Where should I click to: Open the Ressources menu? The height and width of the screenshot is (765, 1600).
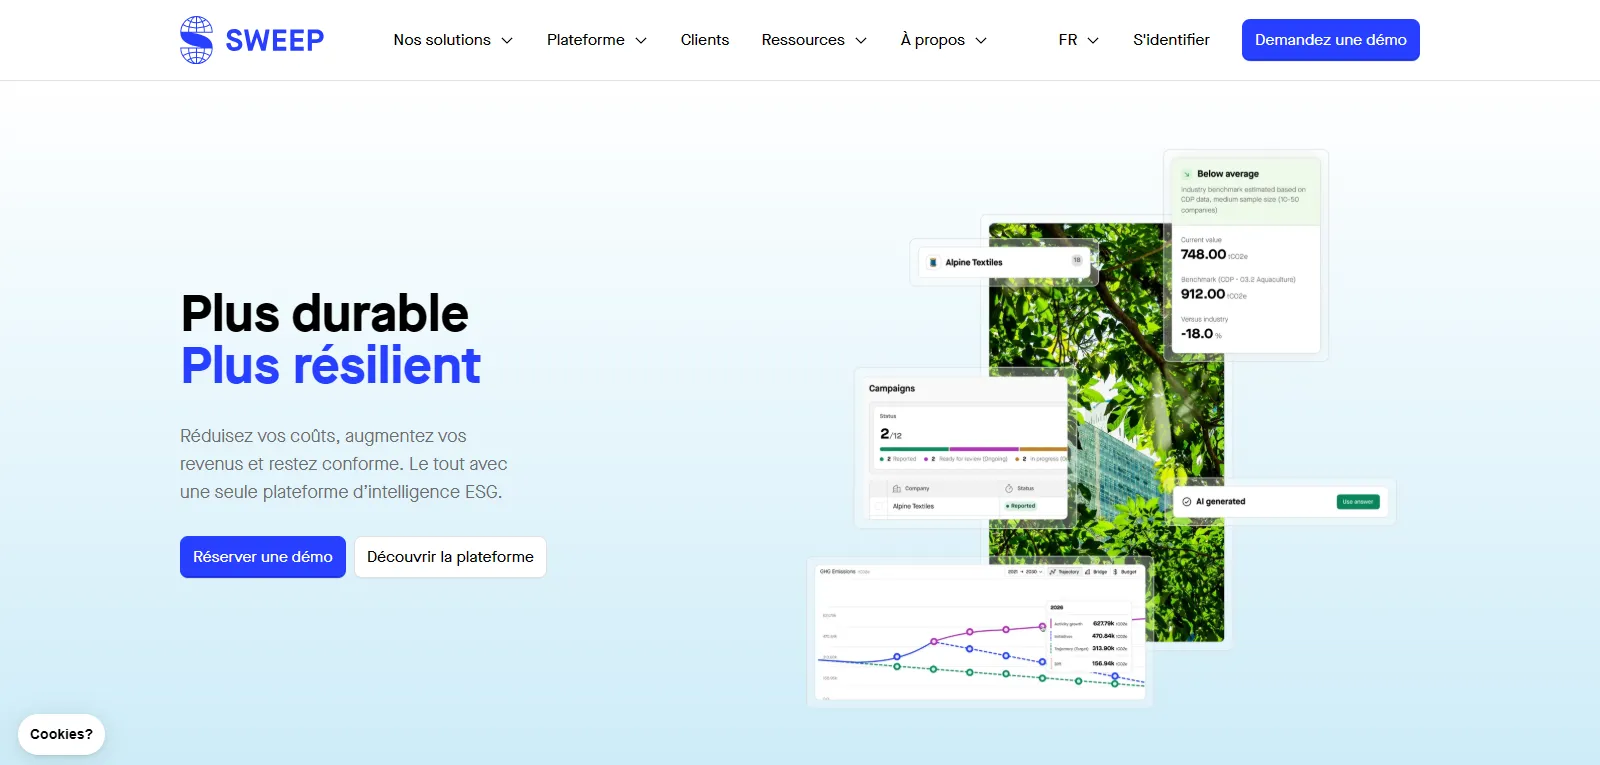[x=814, y=40]
